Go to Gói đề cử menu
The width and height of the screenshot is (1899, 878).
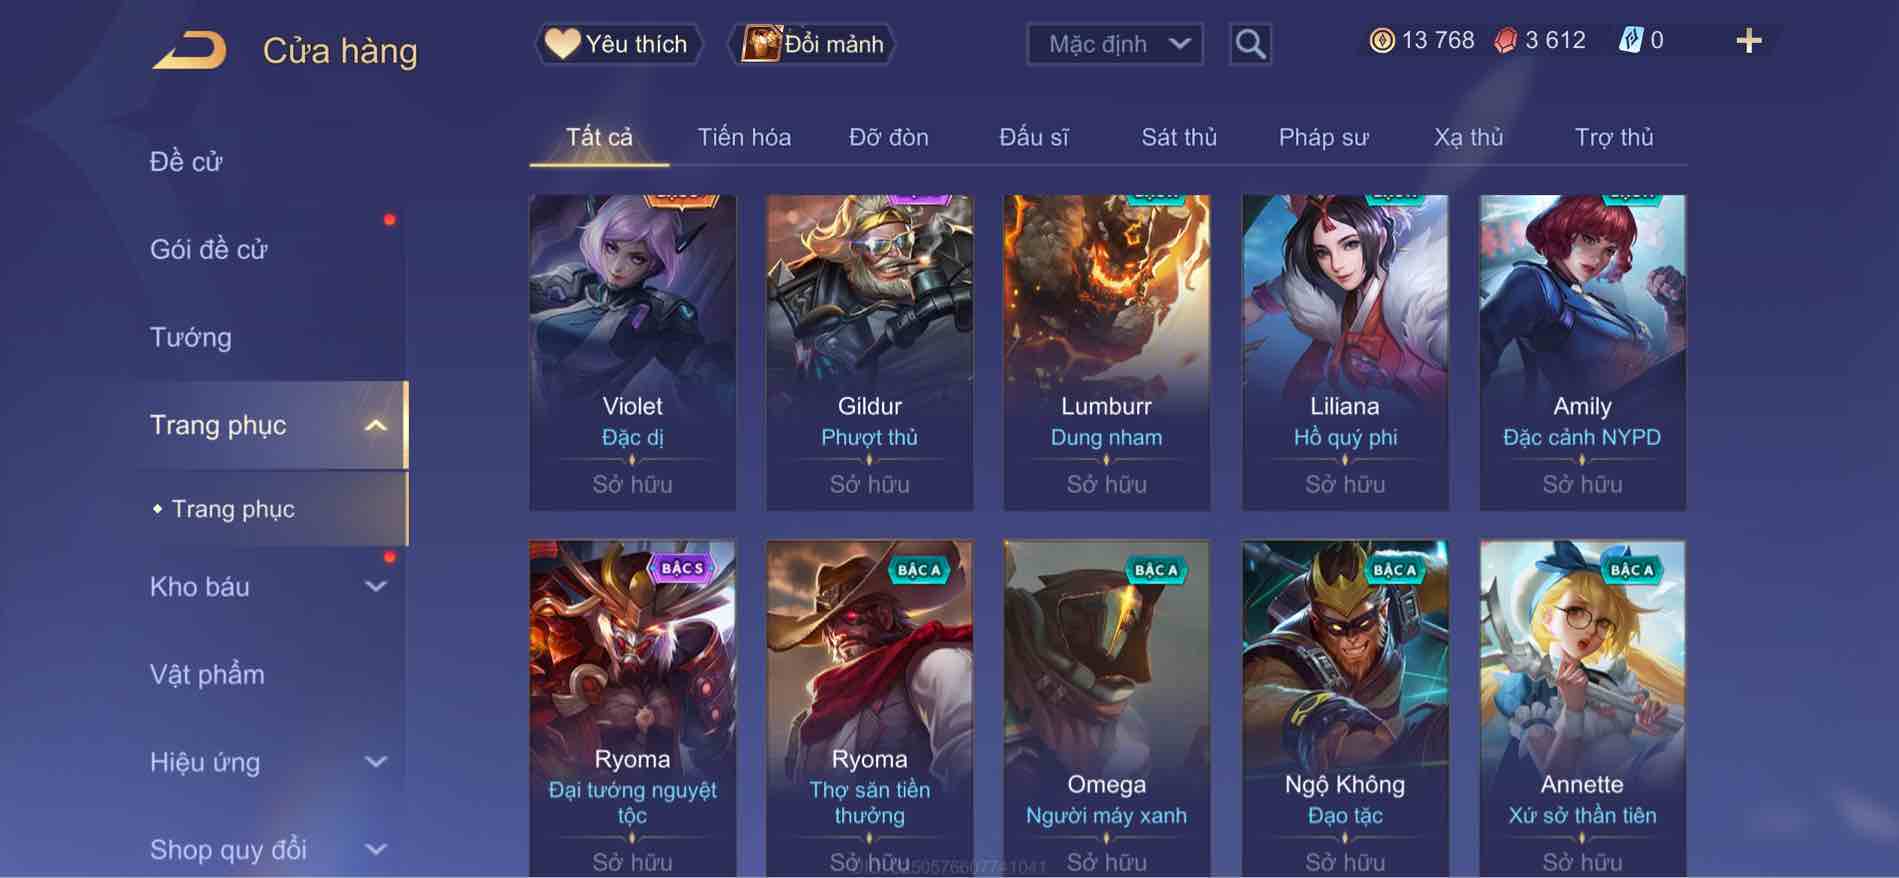[x=209, y=249]
